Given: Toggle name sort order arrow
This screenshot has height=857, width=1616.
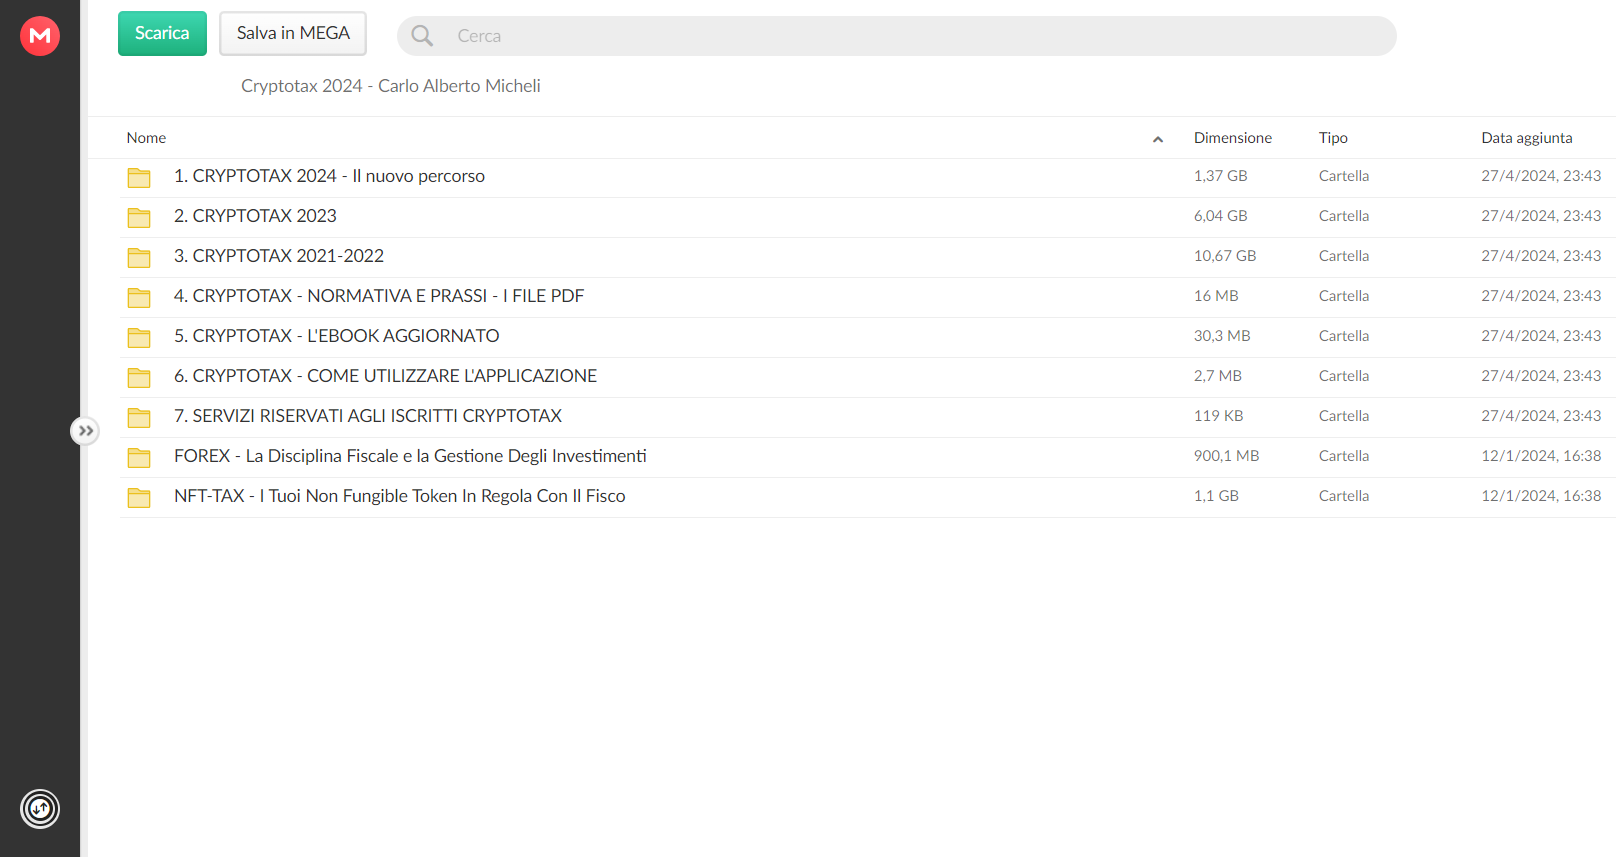Looking at the screenshot, I should coord(1158,139).
